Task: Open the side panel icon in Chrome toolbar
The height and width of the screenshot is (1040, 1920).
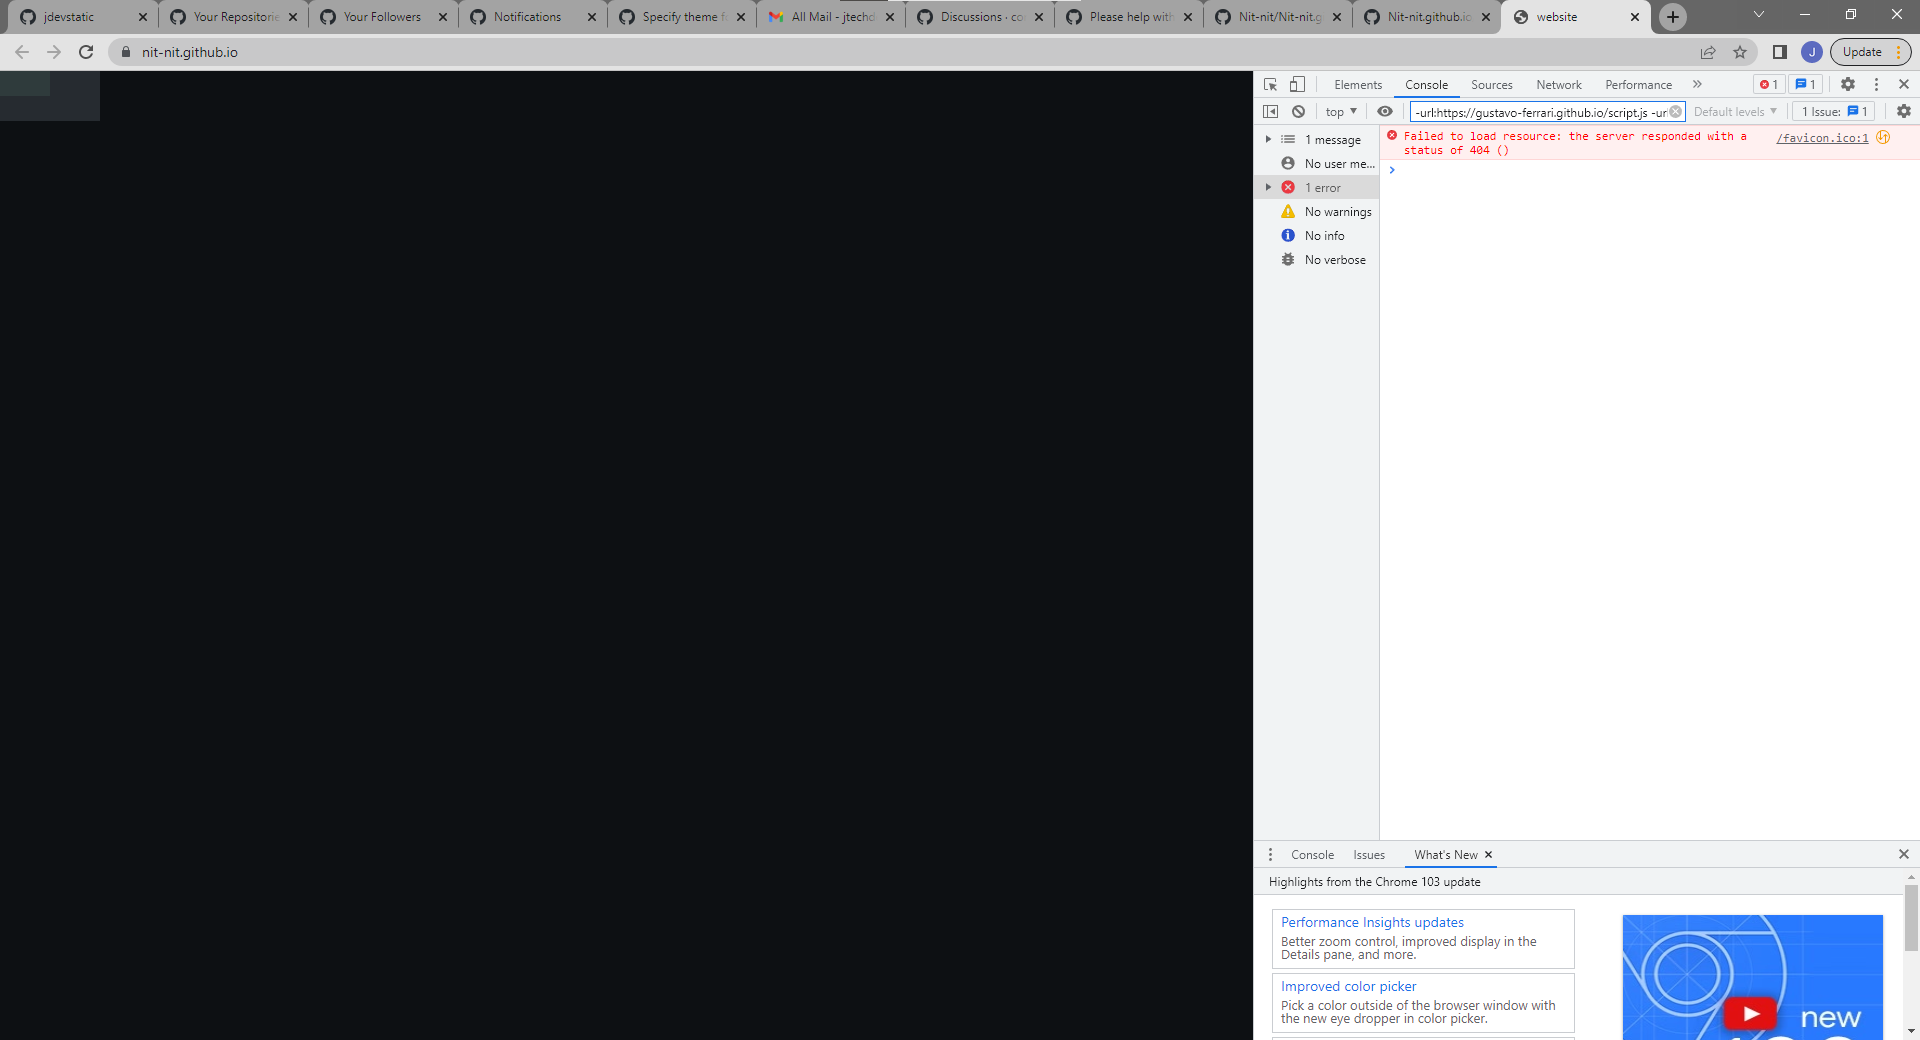Action: (1780, 52)
